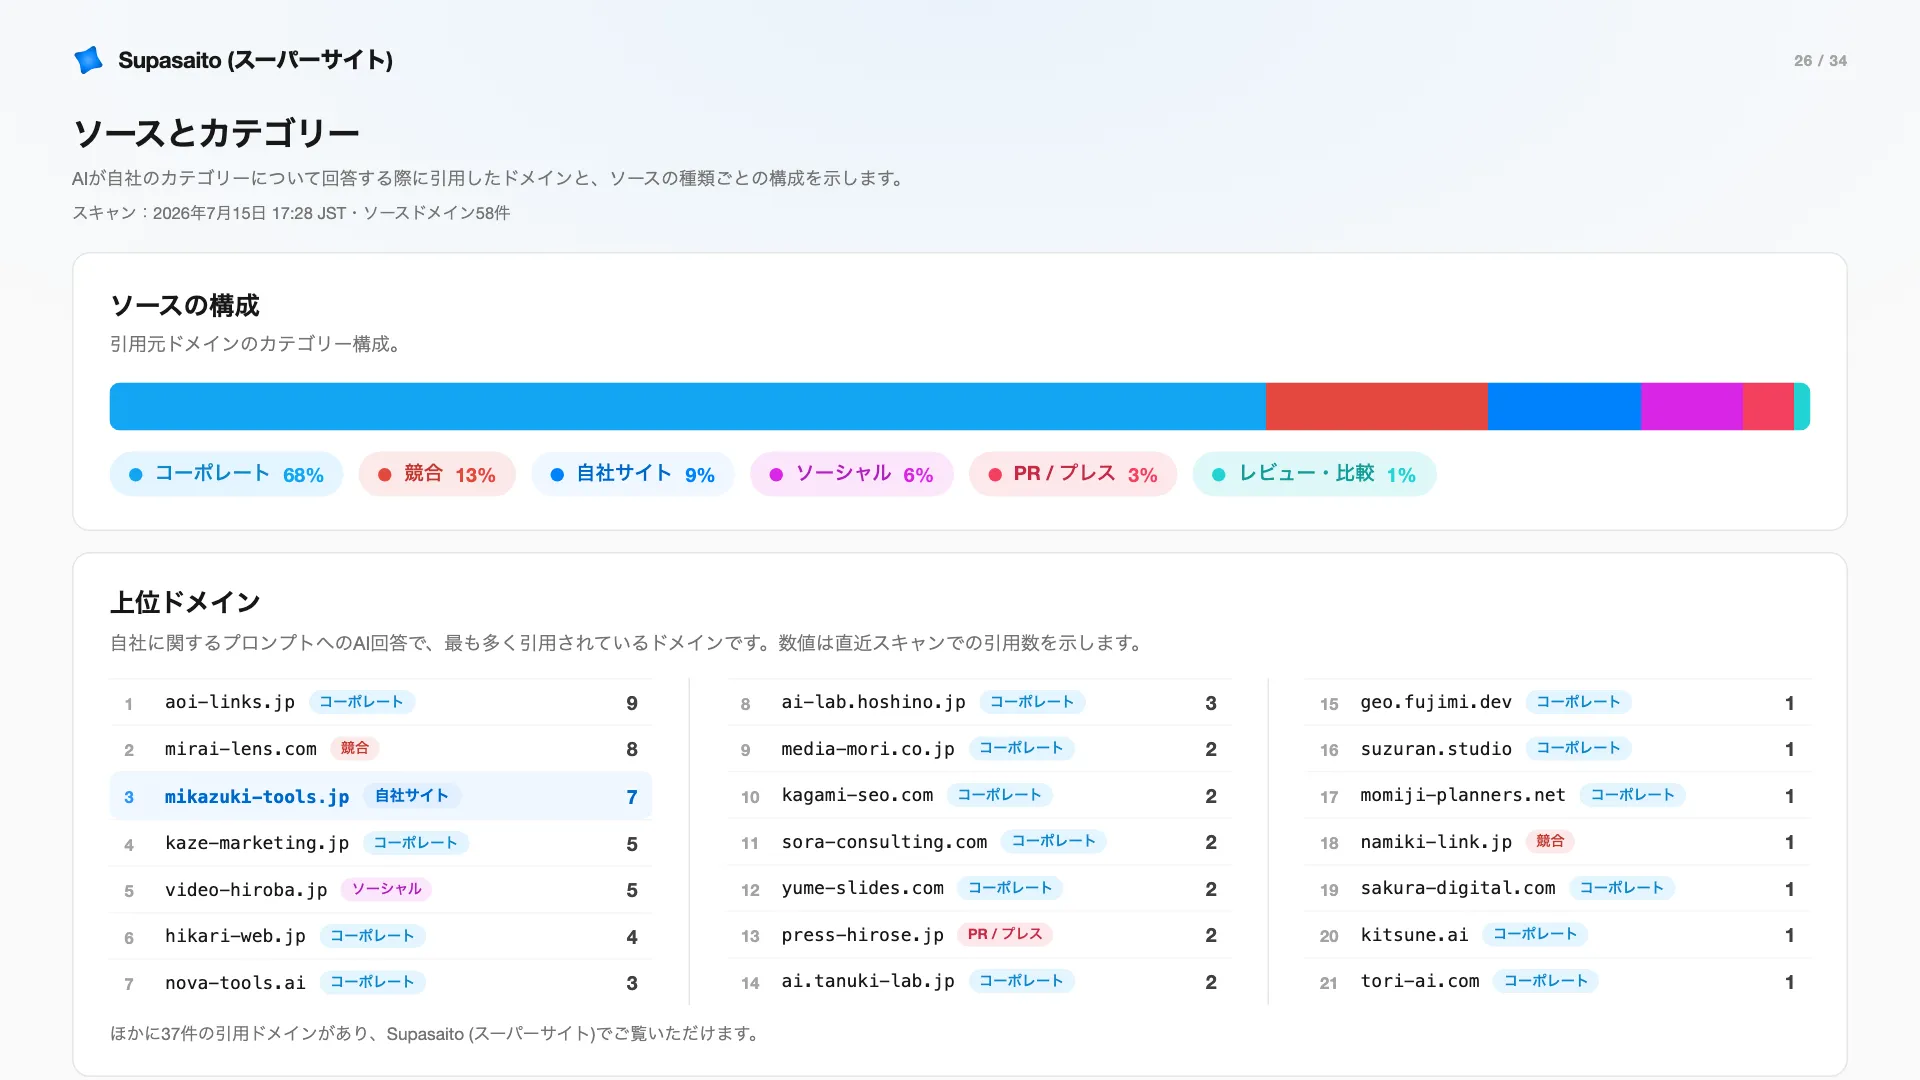Click the PR / プレス tag beside press-hirose.jp
Screen dimensions: 1920x1080
[1005, 934]
